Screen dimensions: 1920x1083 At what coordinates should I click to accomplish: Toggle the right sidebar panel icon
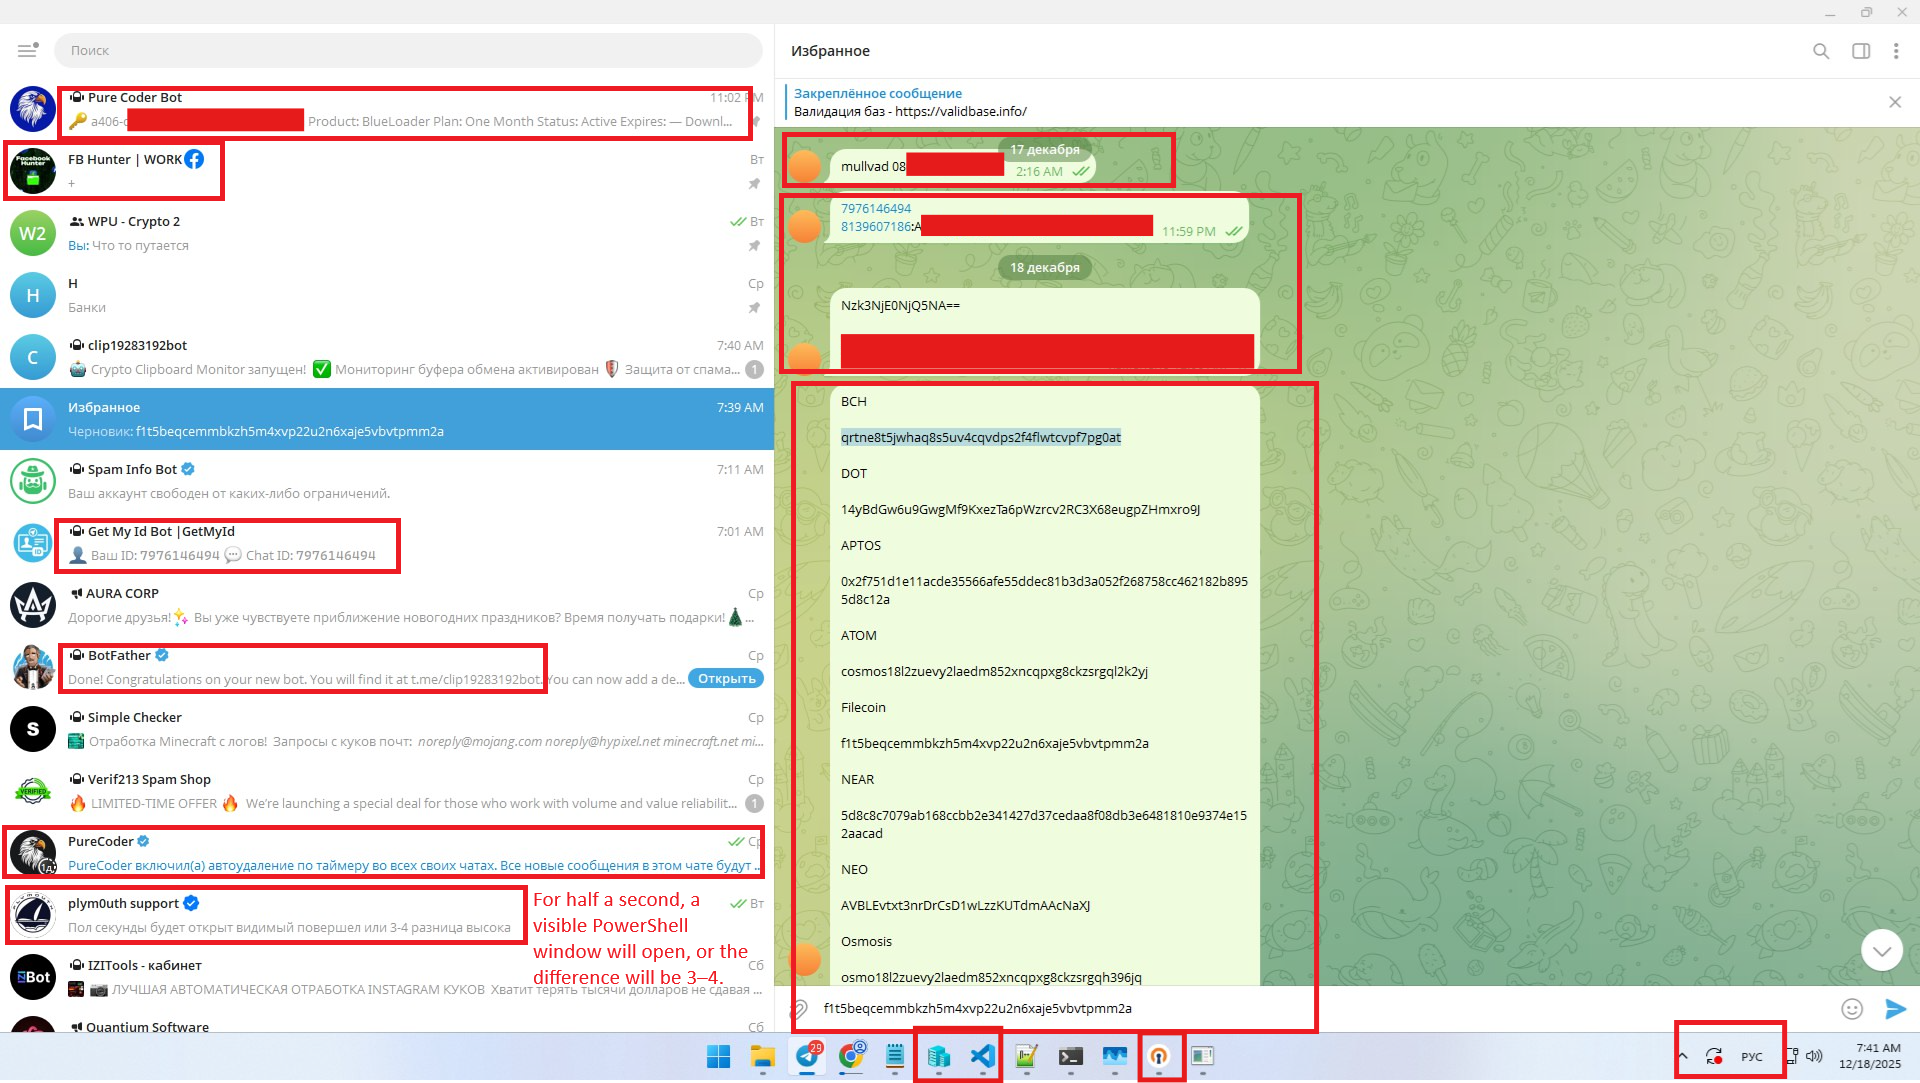tap(1861, 51)
